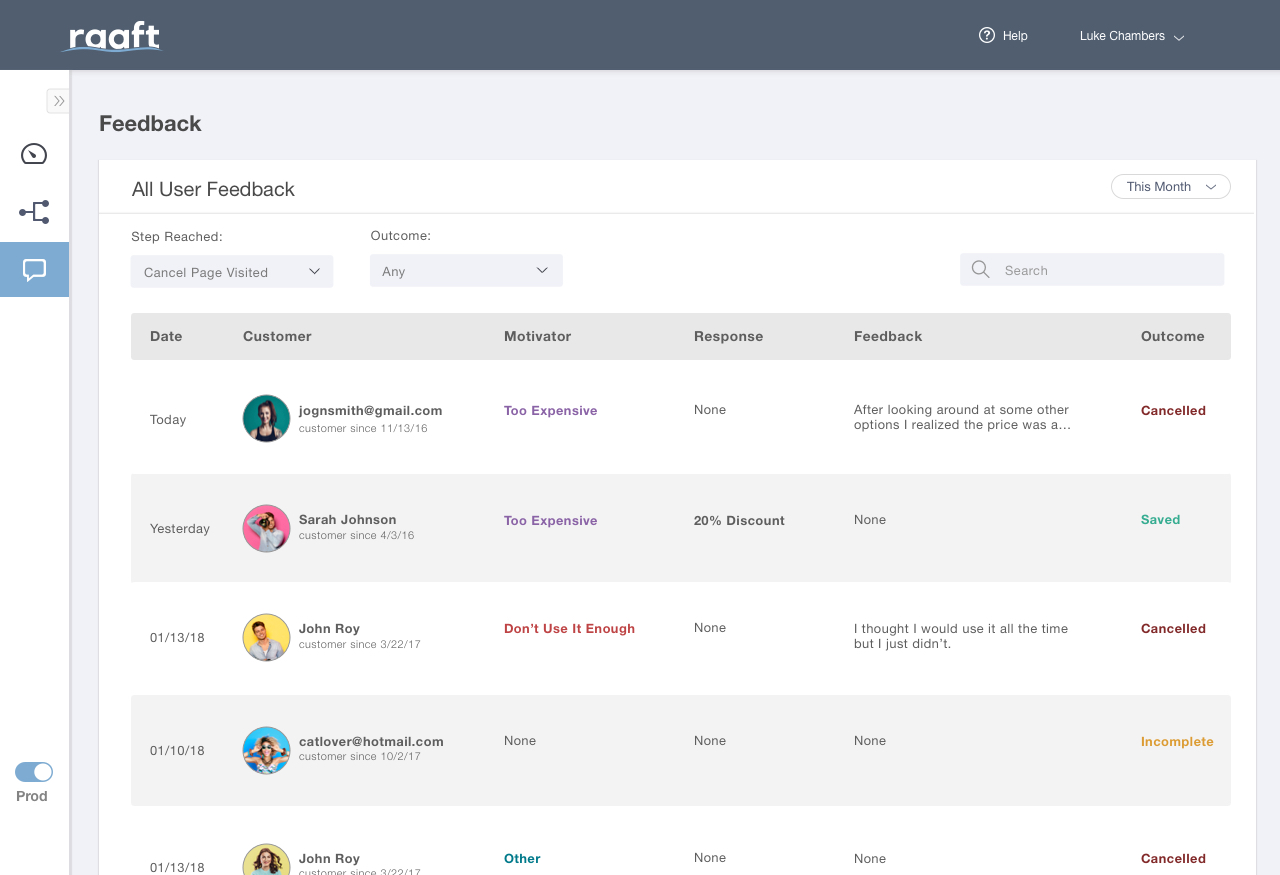Open the flow diagram icon in sidebar
The height and width of the screenshot is (875, 1280).
tap(34, 212)
